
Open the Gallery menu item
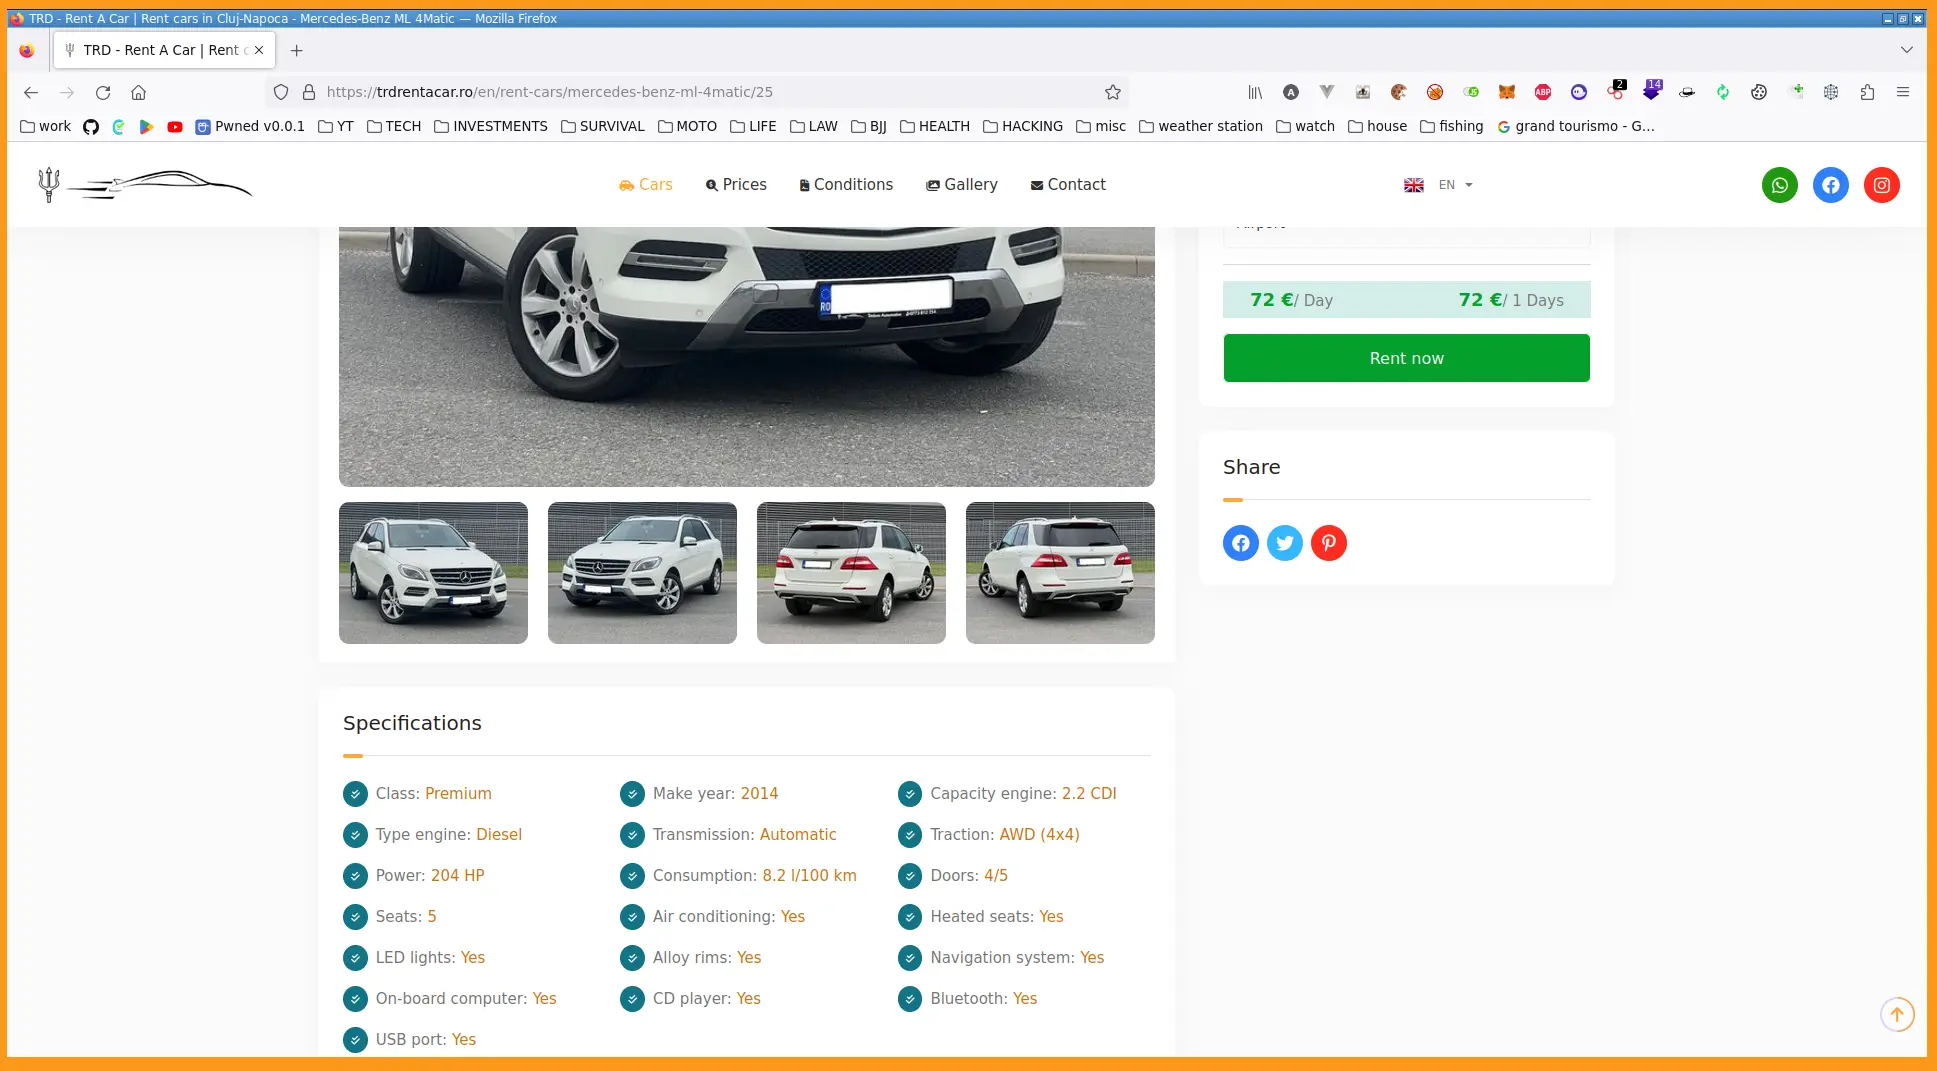click(962, 185)
